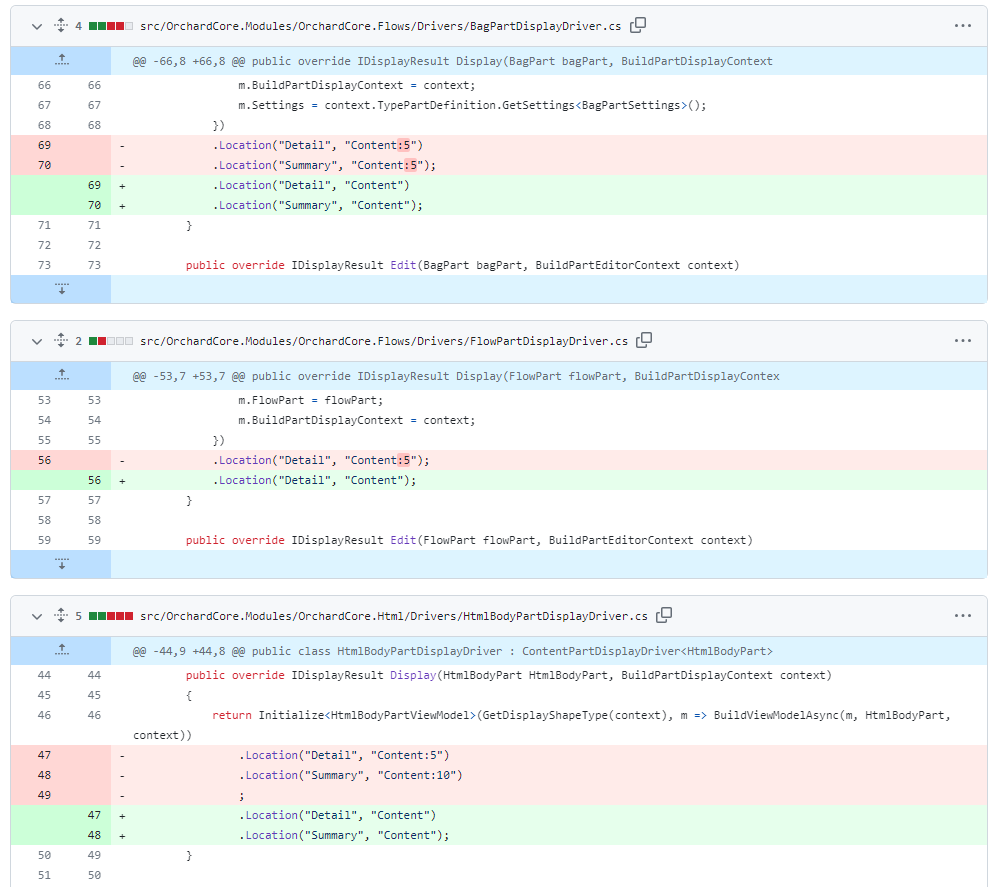1000x887 pixels.
Task: Click the return Initialize HtmlBodyPartViewModel line
Action: [542, 725]
